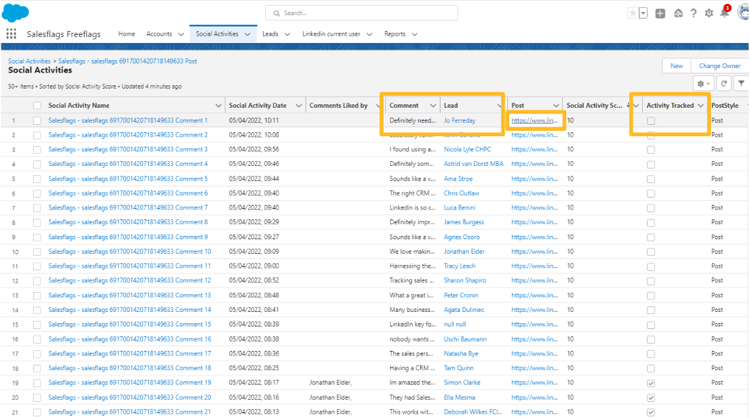This screenshot has height=417, width=750.
Task: Open the Comment 21 activity record
Action: [x=129, y=412]
